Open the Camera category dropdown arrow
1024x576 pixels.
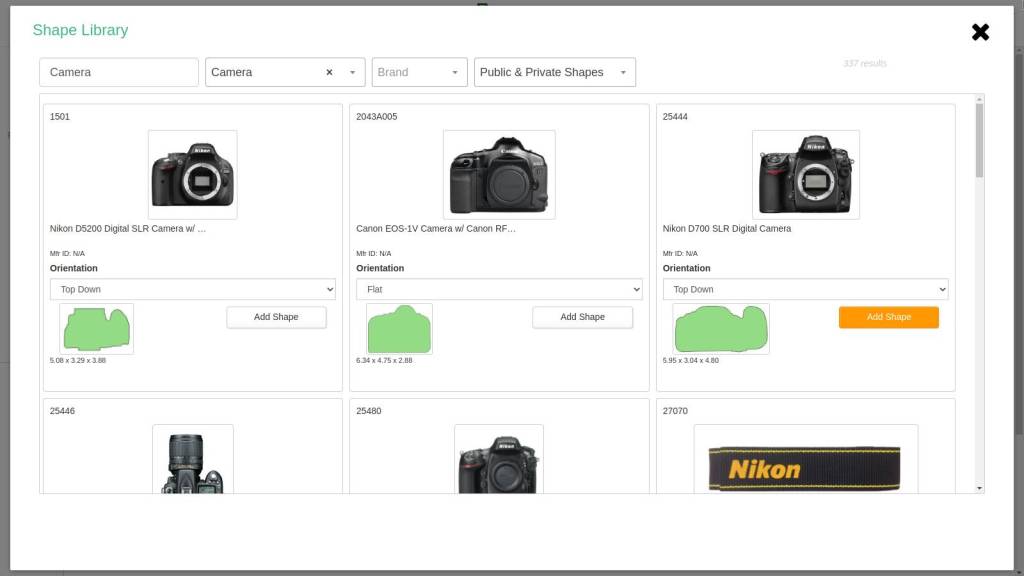pyautogui.click(x=353, y=72)
